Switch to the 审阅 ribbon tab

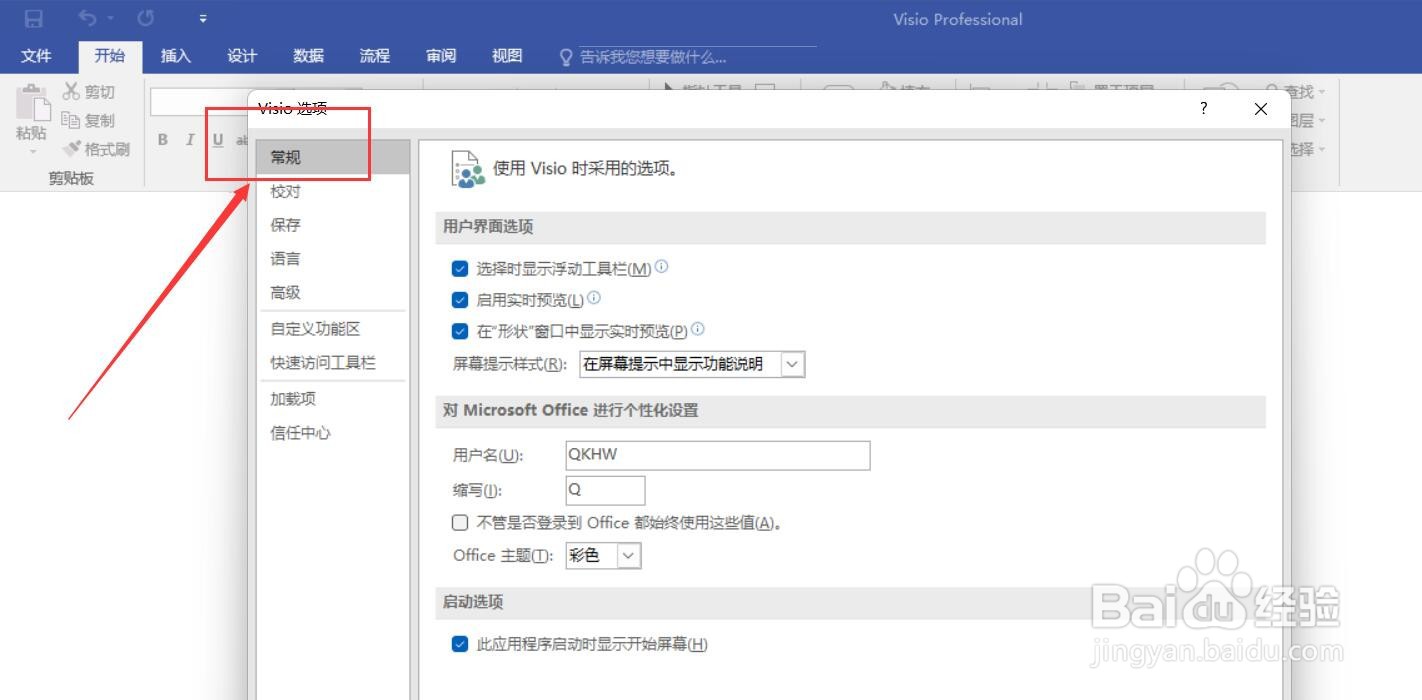441,56
